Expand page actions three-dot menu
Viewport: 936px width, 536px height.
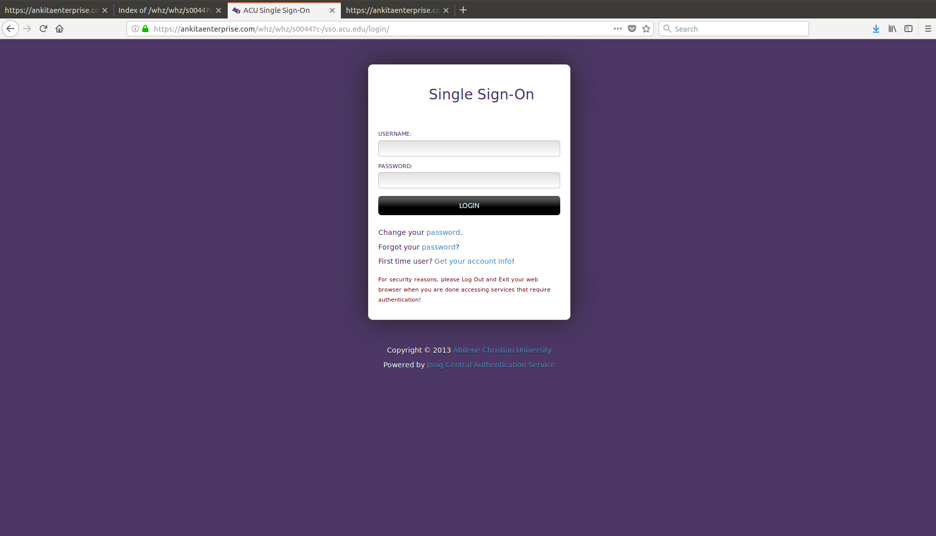coord(618,29)
